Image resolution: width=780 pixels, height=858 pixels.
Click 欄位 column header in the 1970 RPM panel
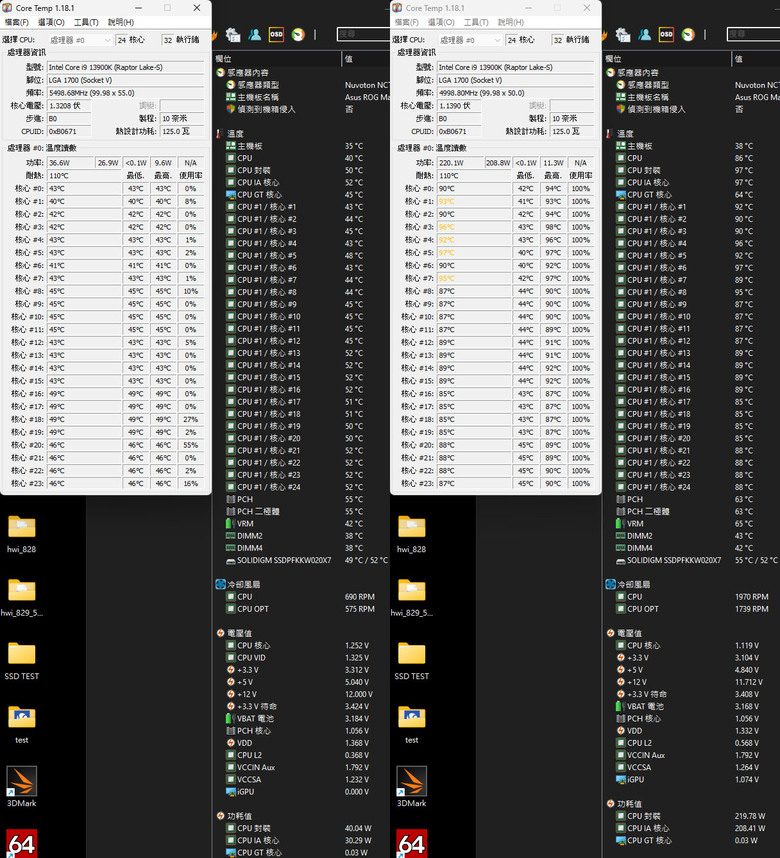666,59
